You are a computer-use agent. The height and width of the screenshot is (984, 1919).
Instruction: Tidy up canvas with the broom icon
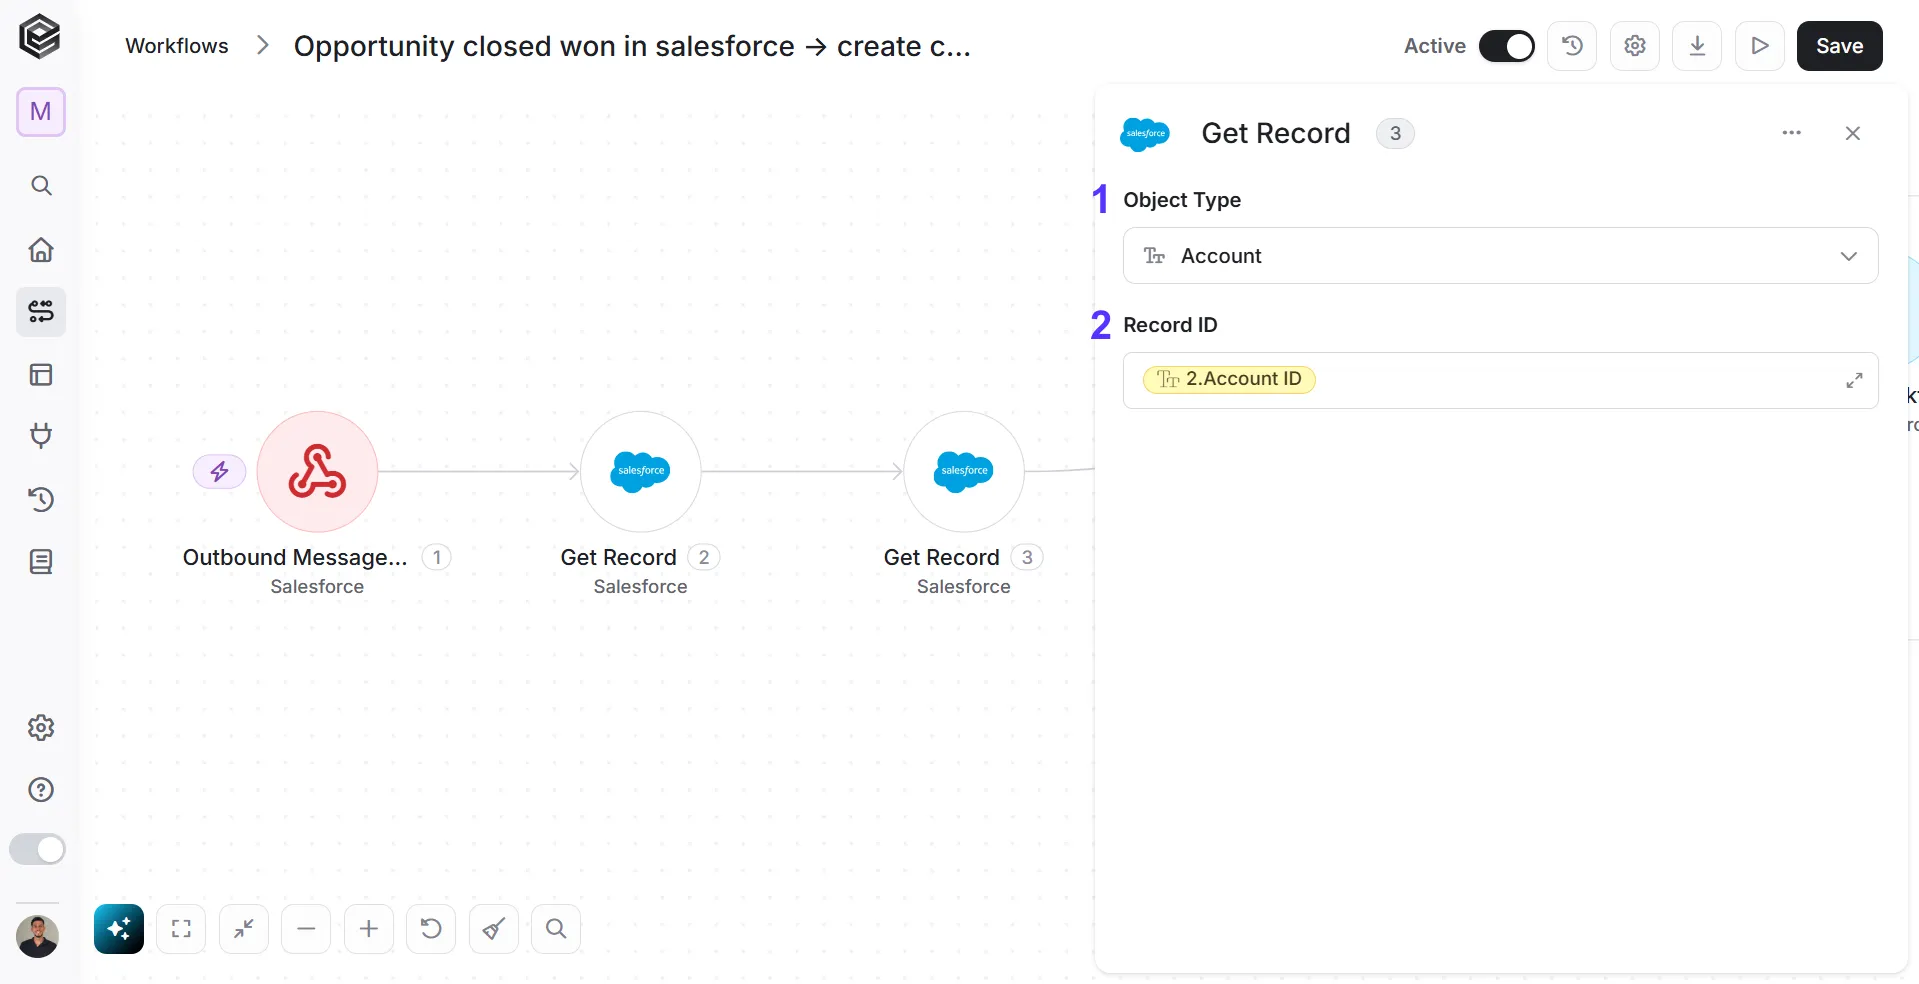tap(494, 929)
